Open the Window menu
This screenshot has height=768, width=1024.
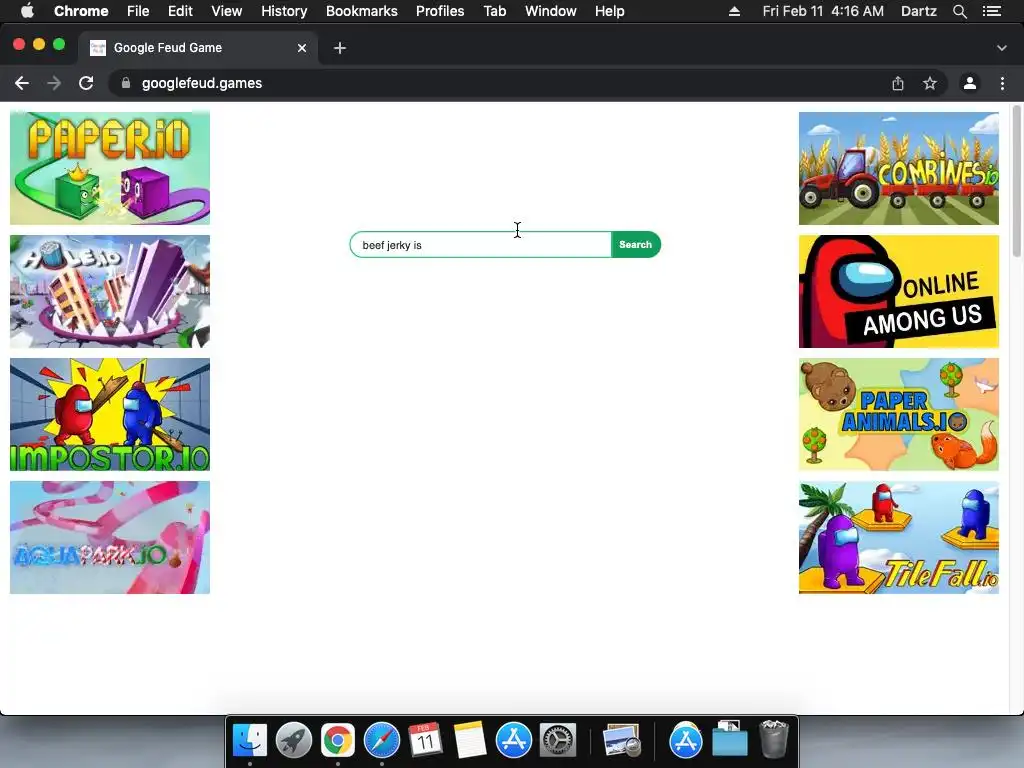(551, 11)
